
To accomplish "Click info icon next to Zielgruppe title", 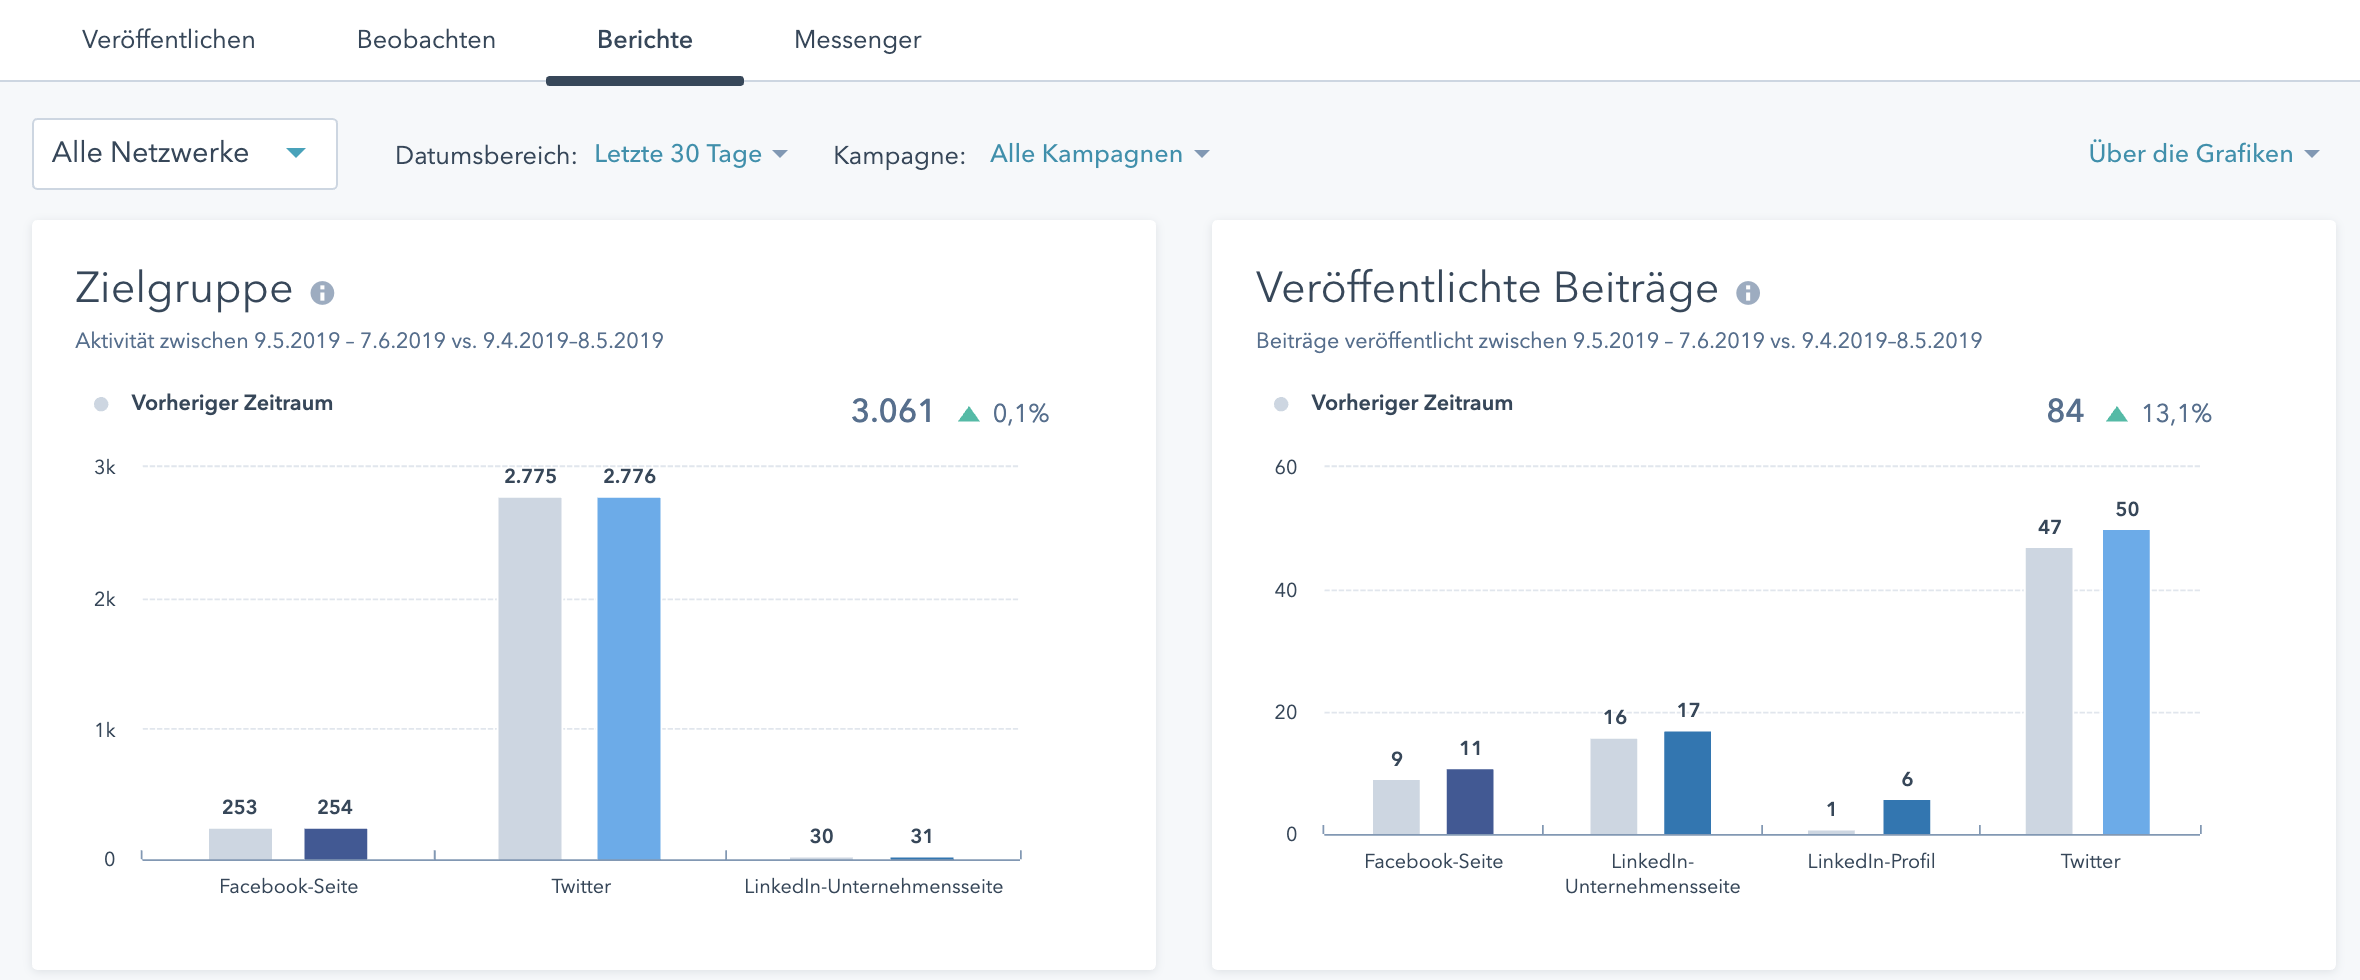I will click(x=322, y=293).
